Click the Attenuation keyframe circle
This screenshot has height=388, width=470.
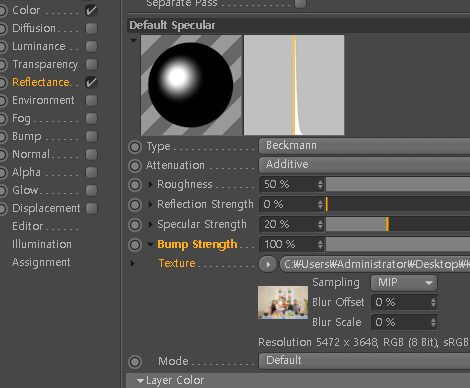(x=135, y=166)
